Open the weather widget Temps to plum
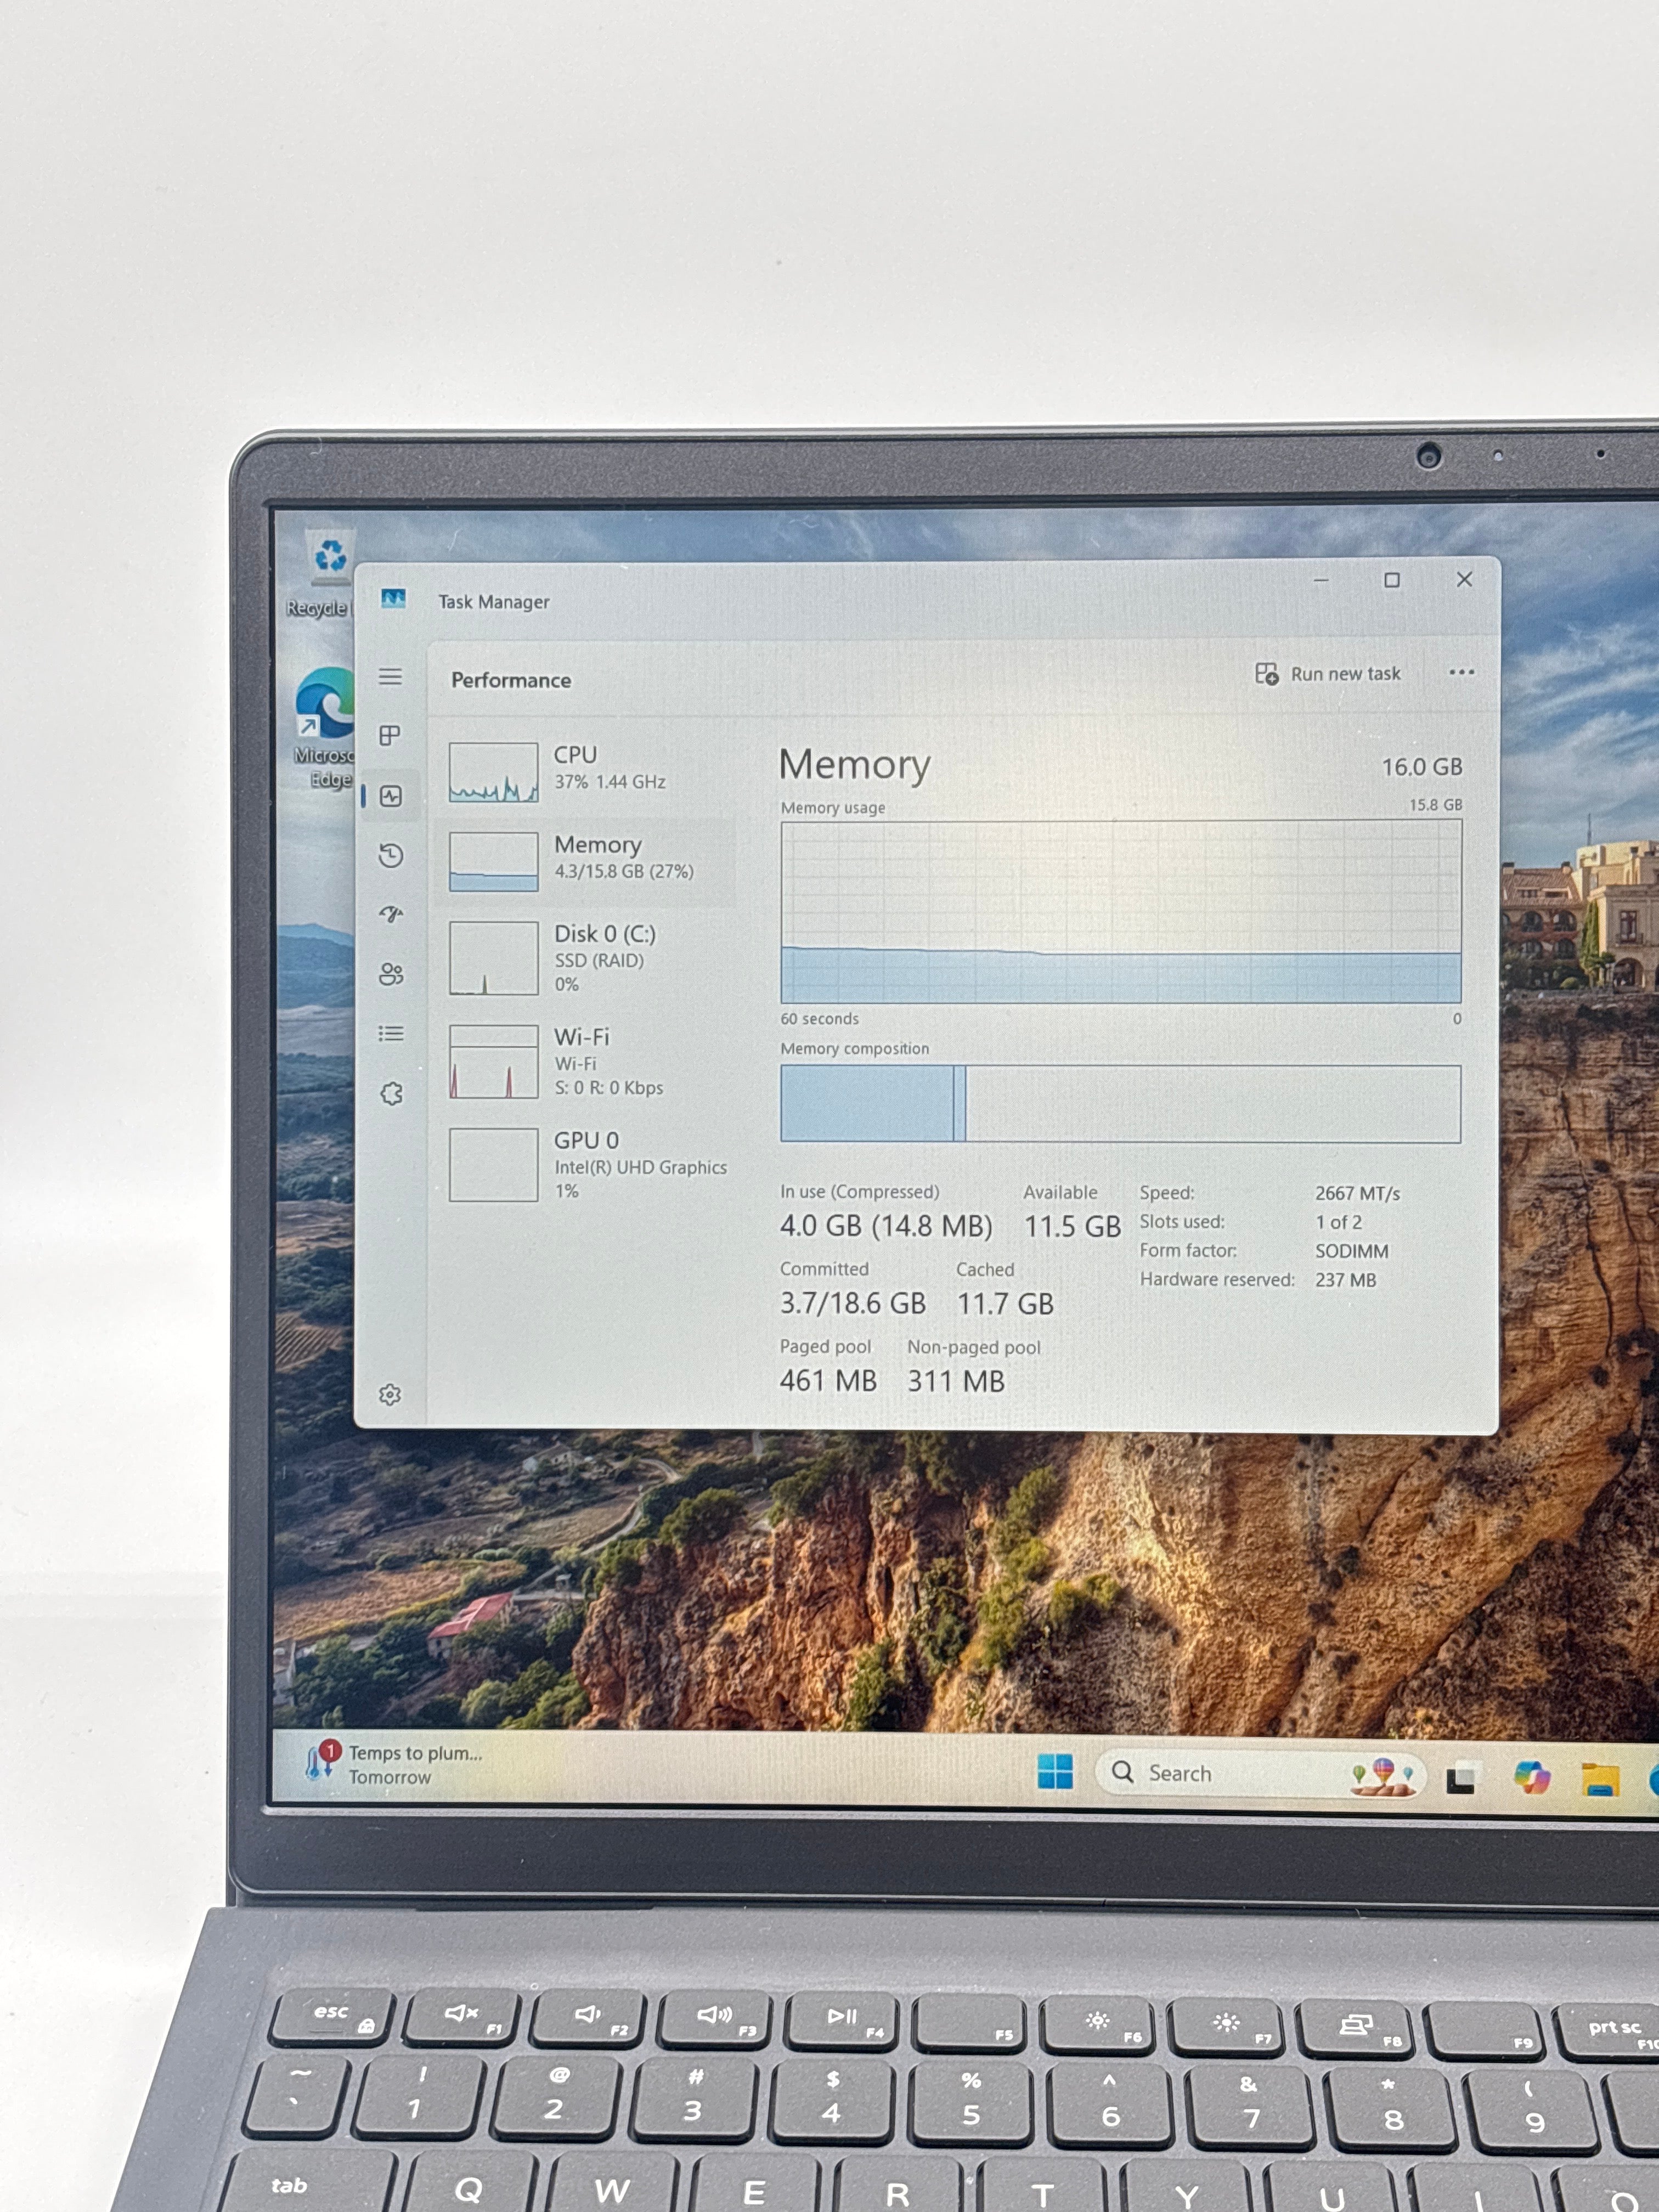This screenshot has width=1659, height=2212. coord(395,1764)
